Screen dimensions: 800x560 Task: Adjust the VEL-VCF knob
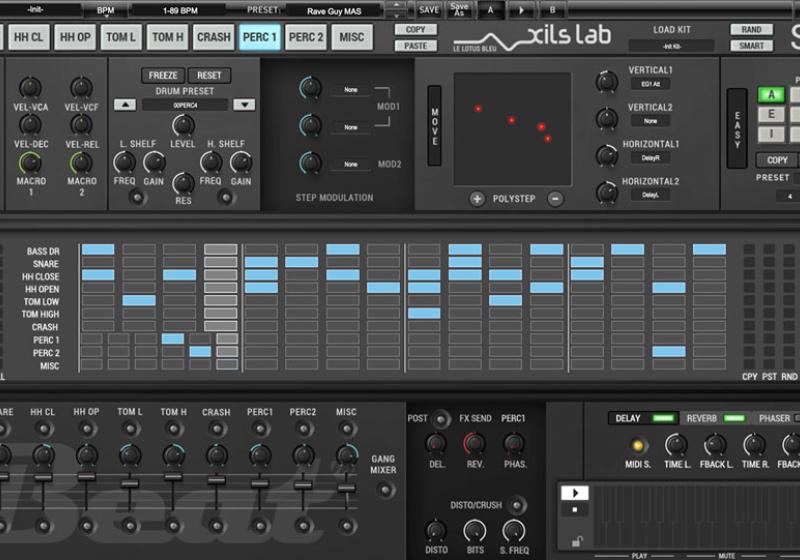tap(81, 87)
